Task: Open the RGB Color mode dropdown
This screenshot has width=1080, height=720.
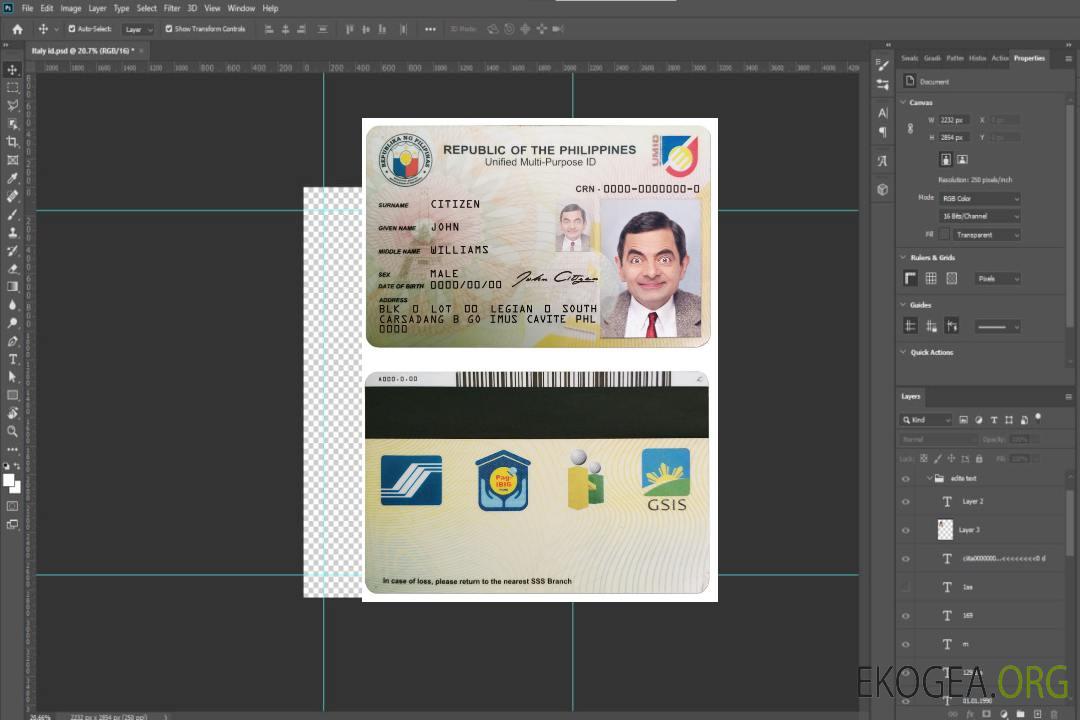Action: tap(980, 198)
